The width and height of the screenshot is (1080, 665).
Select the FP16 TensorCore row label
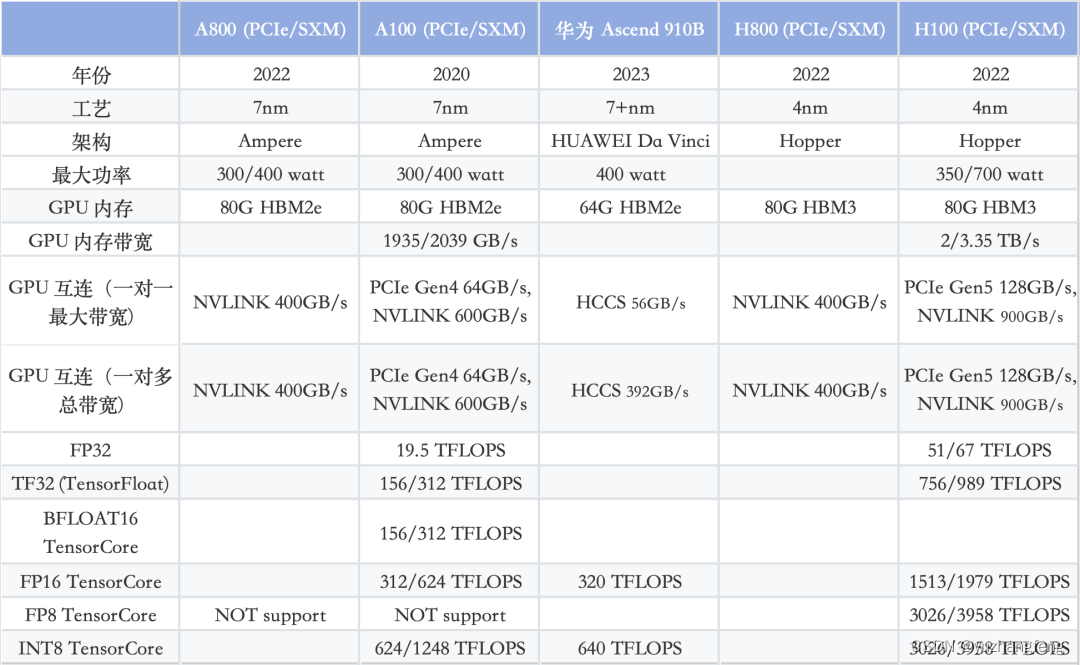tap(90, 582)
